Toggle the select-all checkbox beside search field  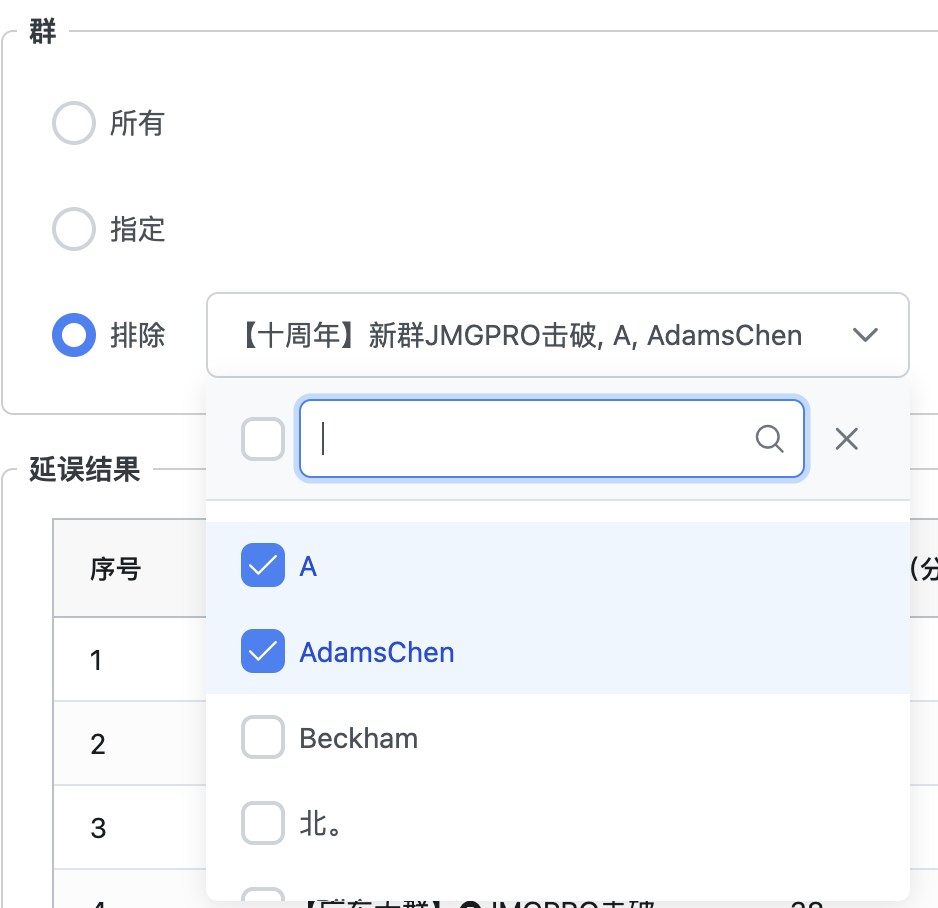click(x=263, y=439)
